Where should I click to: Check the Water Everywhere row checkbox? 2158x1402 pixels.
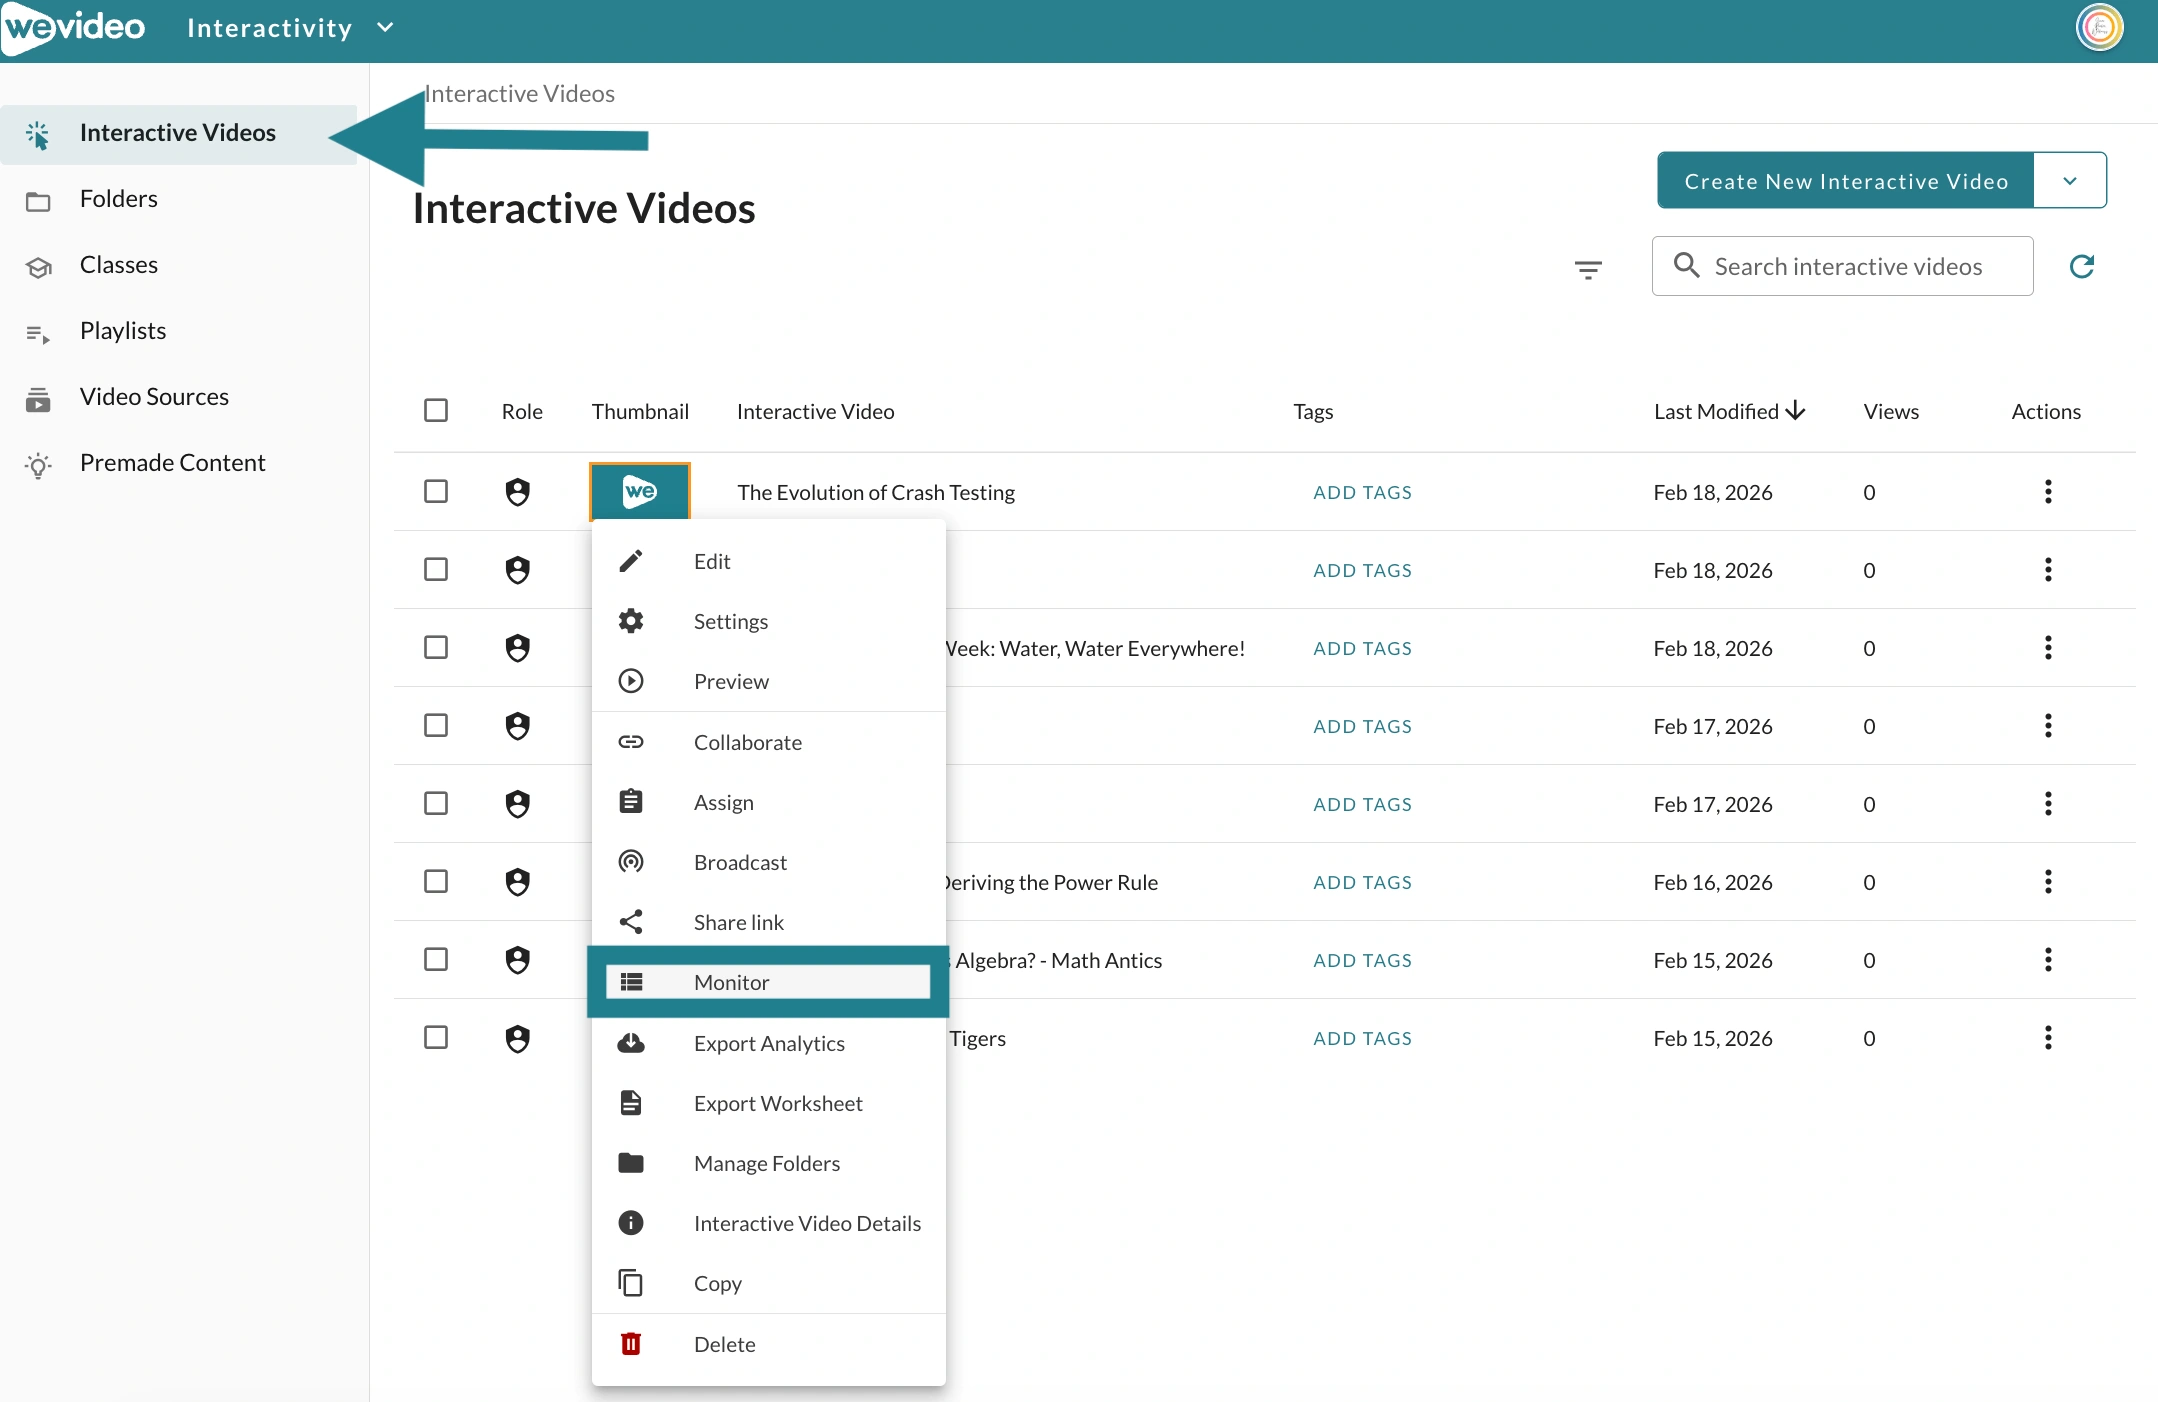click(x=436, y=647)
